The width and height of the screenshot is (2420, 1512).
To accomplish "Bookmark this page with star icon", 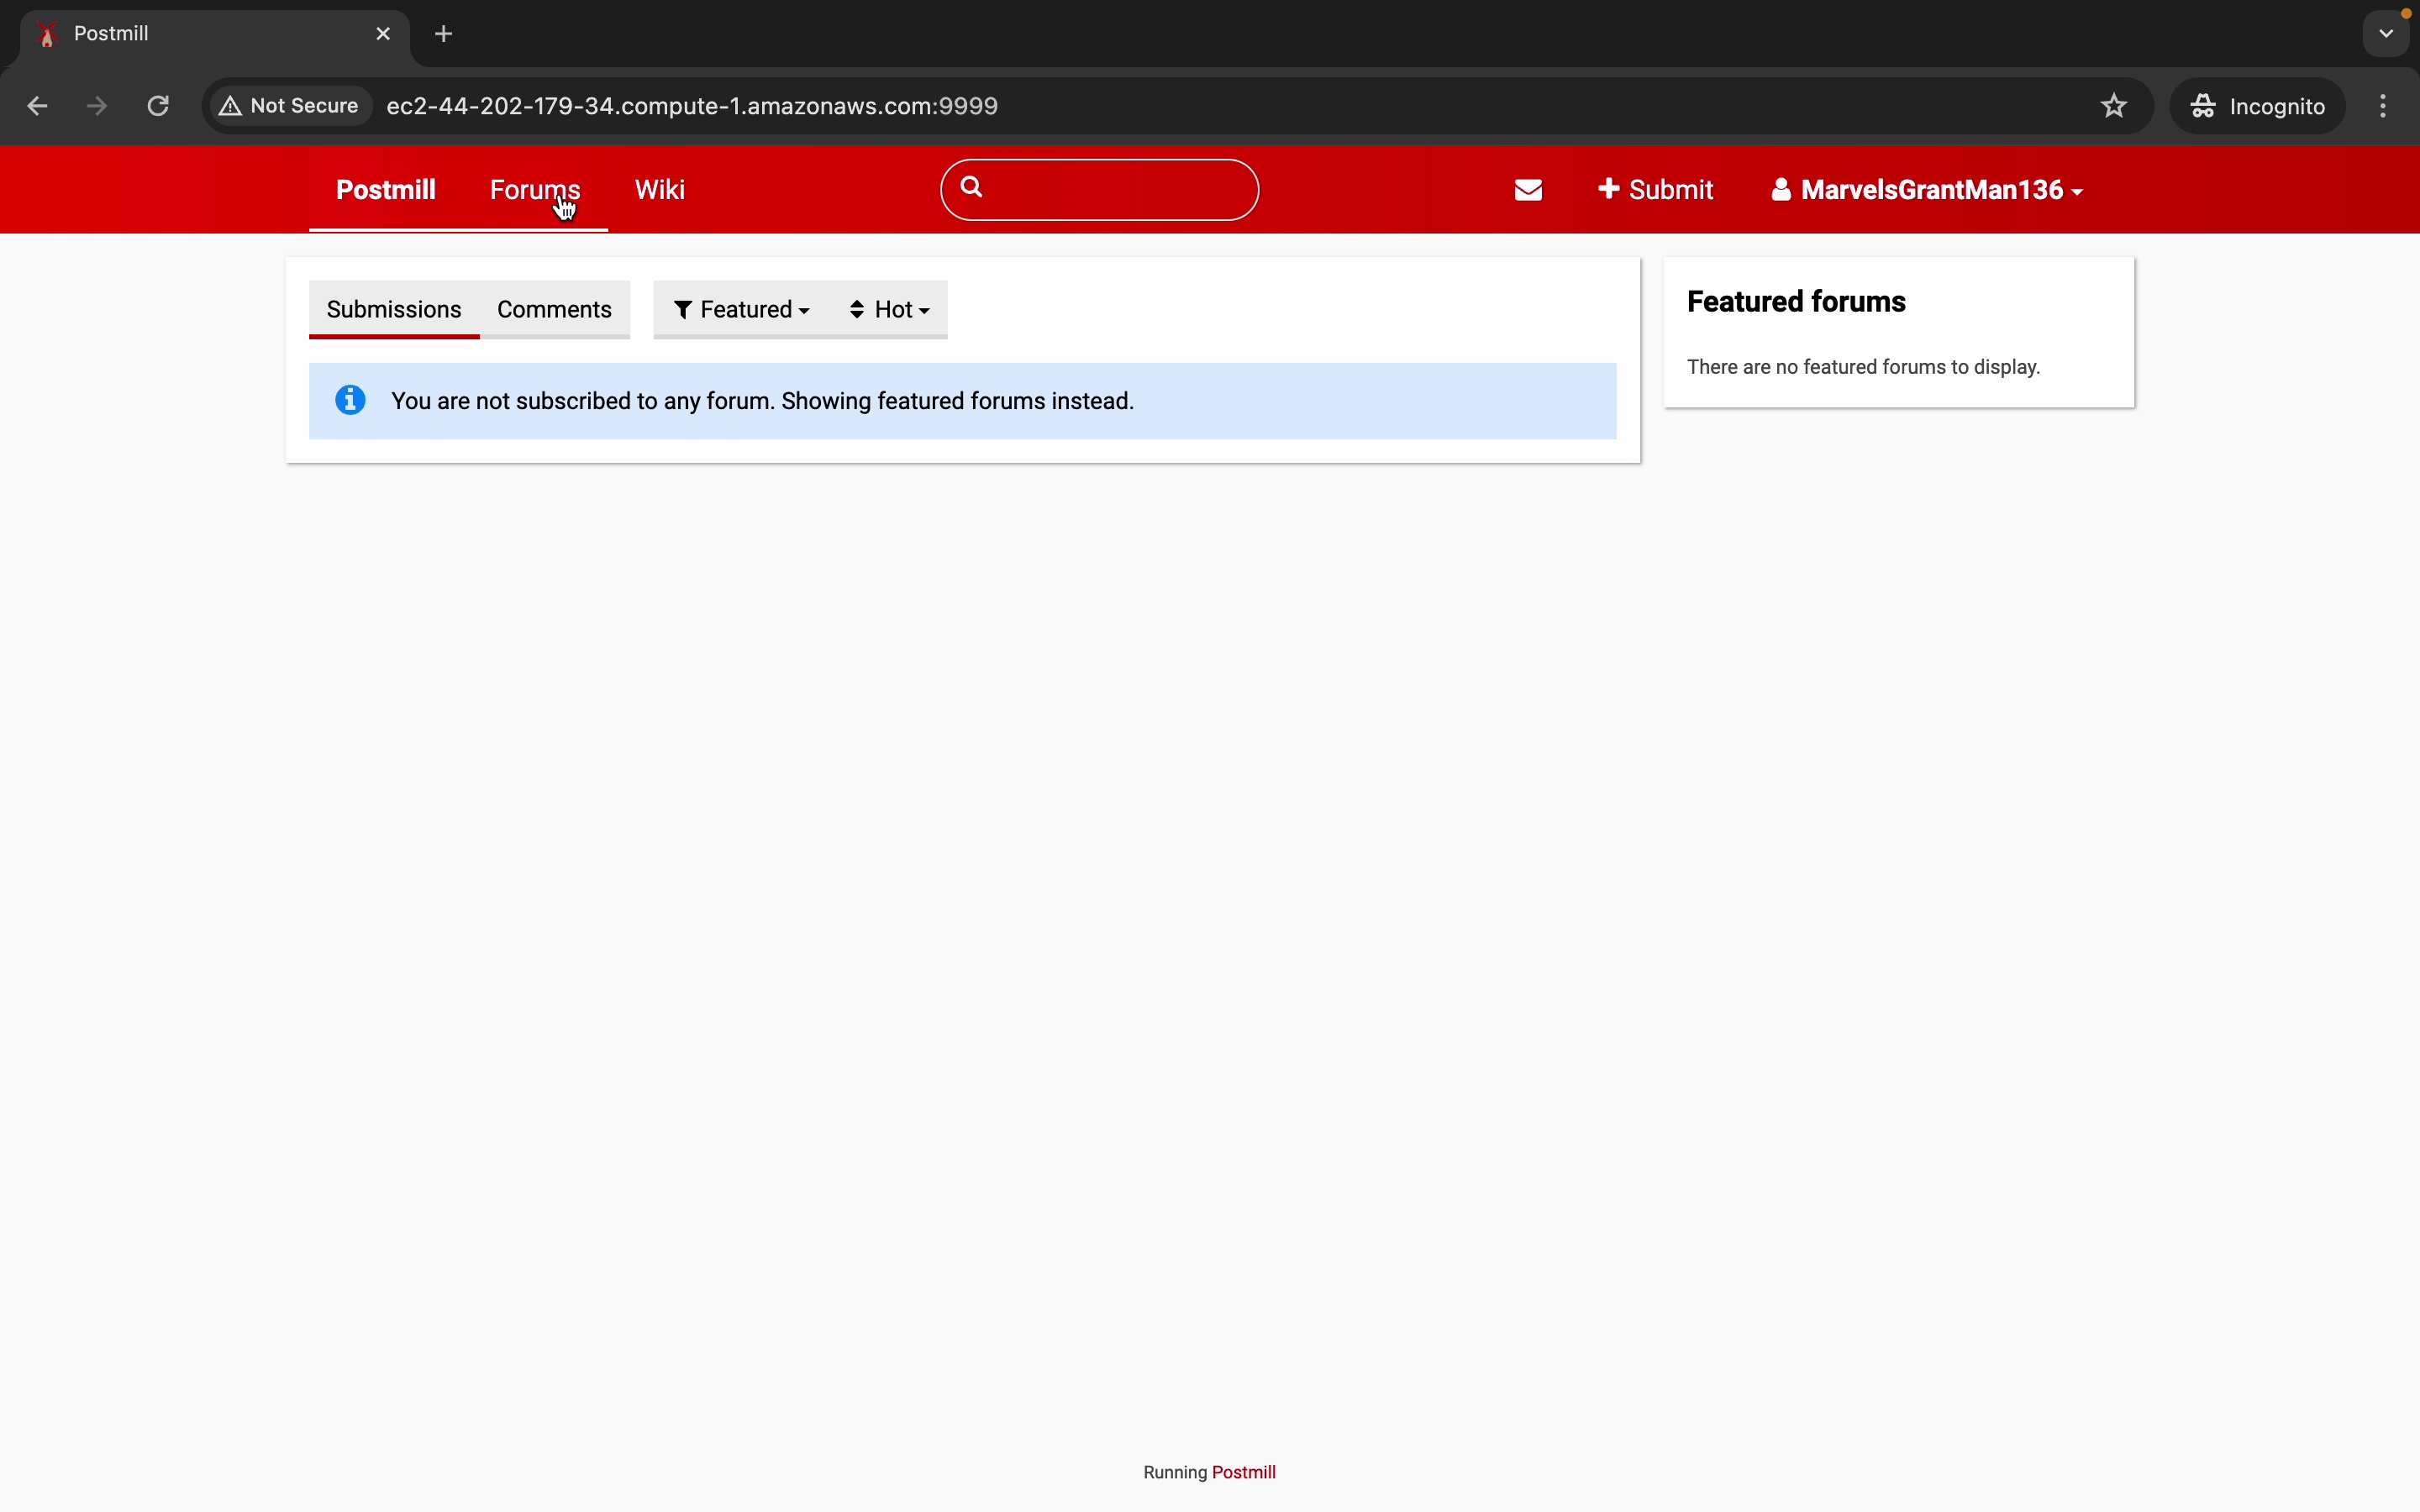I will (x=2114, y=106).
